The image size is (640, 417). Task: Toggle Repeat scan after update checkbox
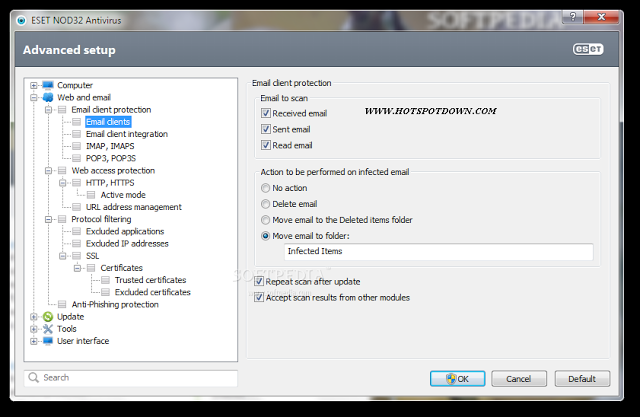pos(259,281)
